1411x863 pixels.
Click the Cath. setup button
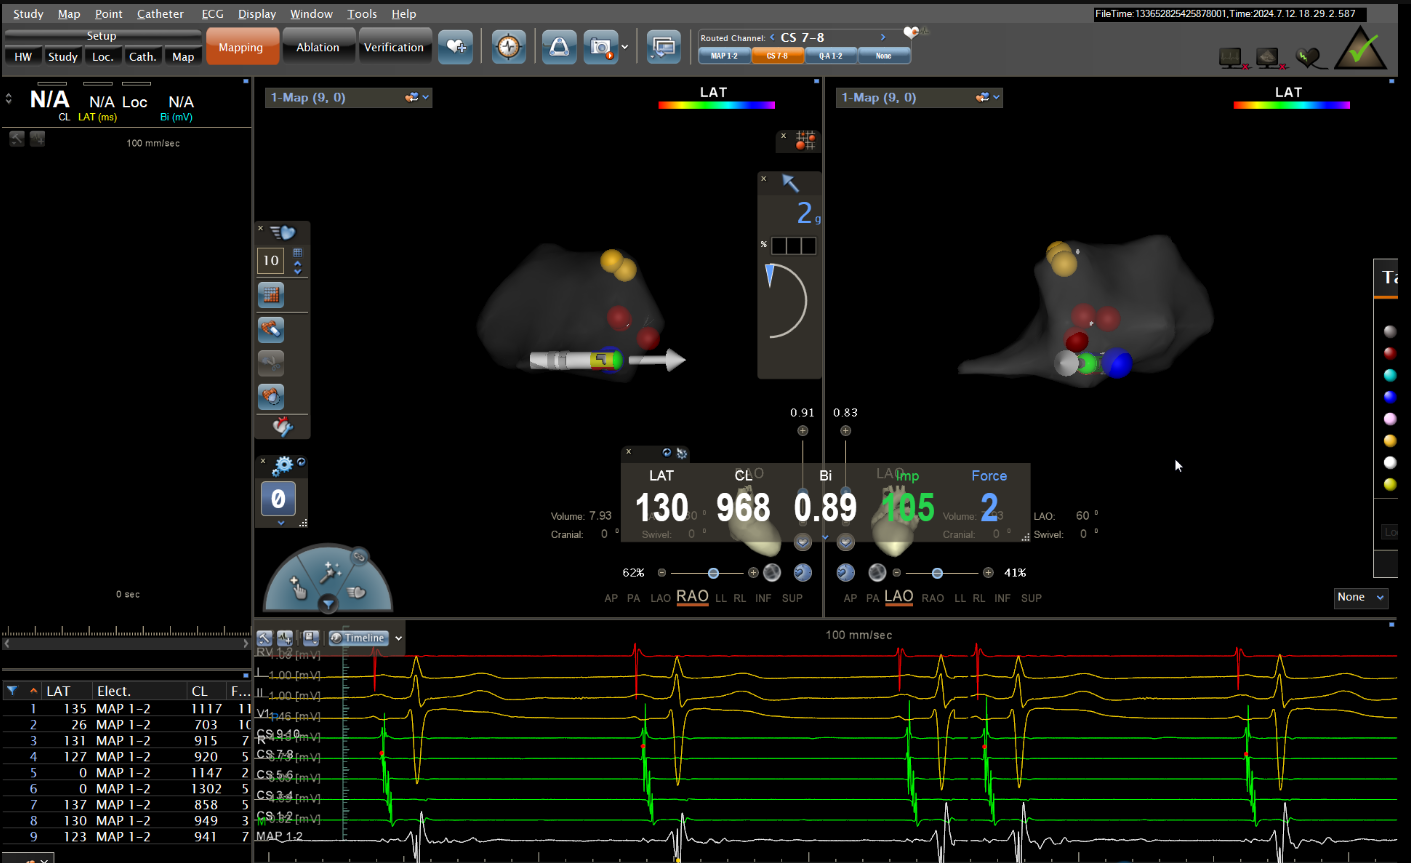(x=142, y=57)
